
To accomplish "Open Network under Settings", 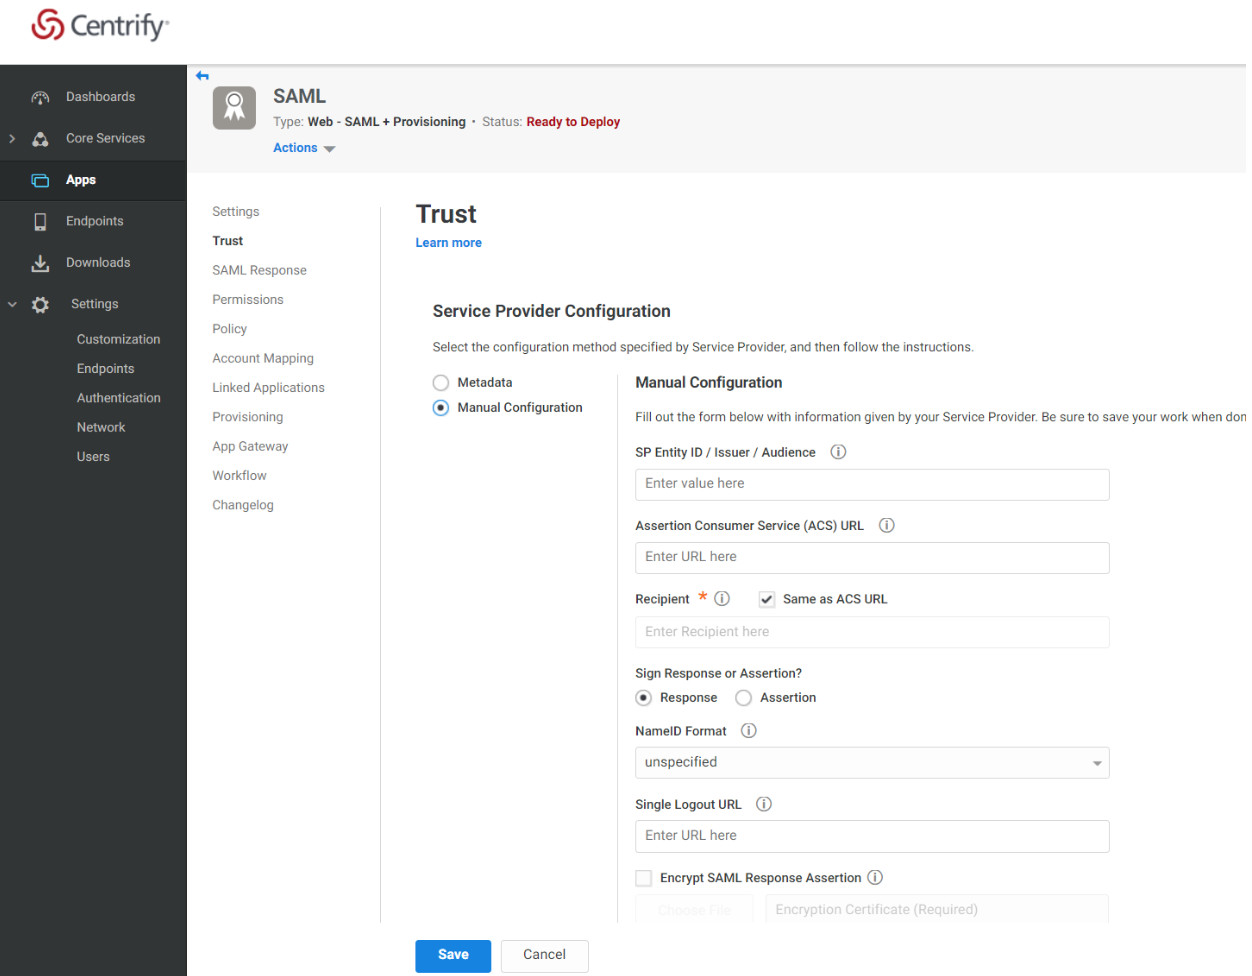I will pyautogui.click(x=101, y=427).
